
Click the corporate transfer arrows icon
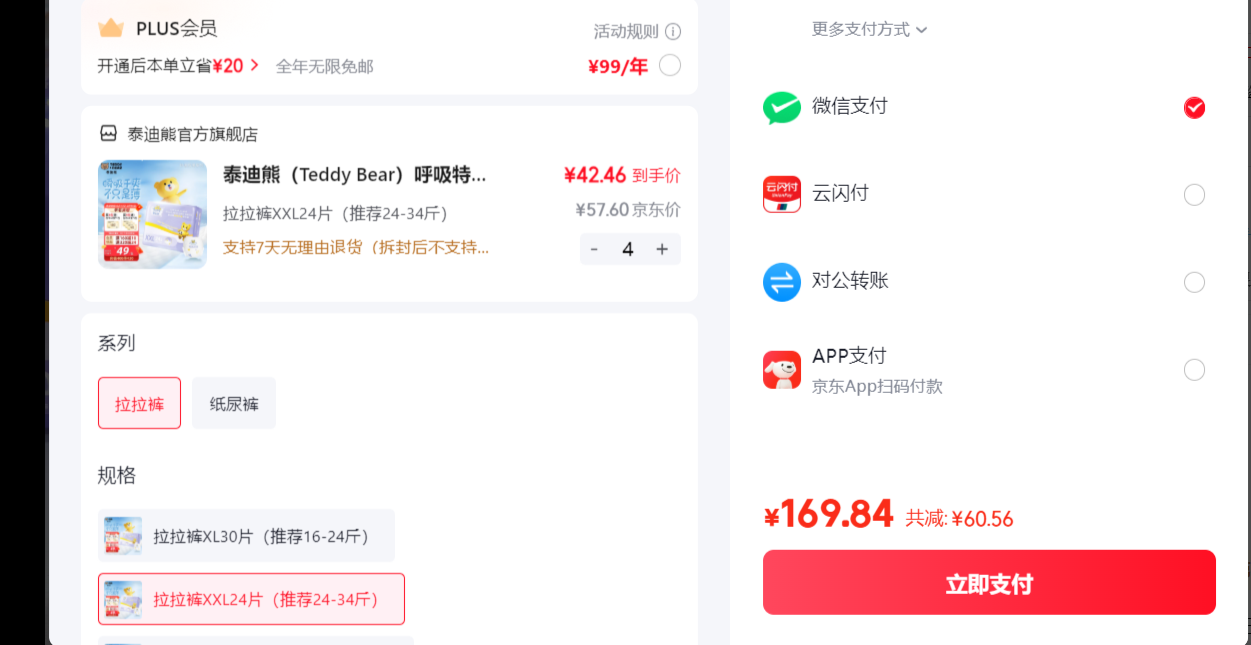[782, 282]
